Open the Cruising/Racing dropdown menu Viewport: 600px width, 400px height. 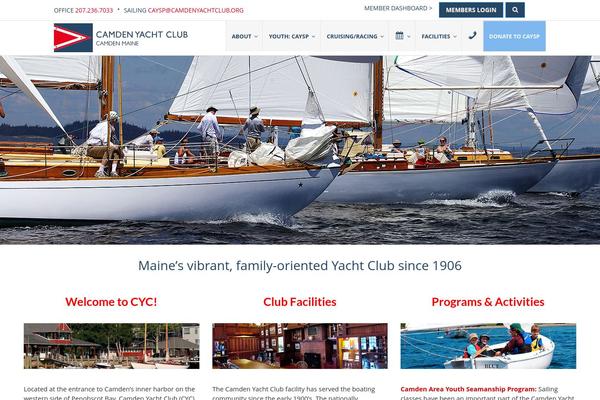pyautogui.click(x=355, y=36)
